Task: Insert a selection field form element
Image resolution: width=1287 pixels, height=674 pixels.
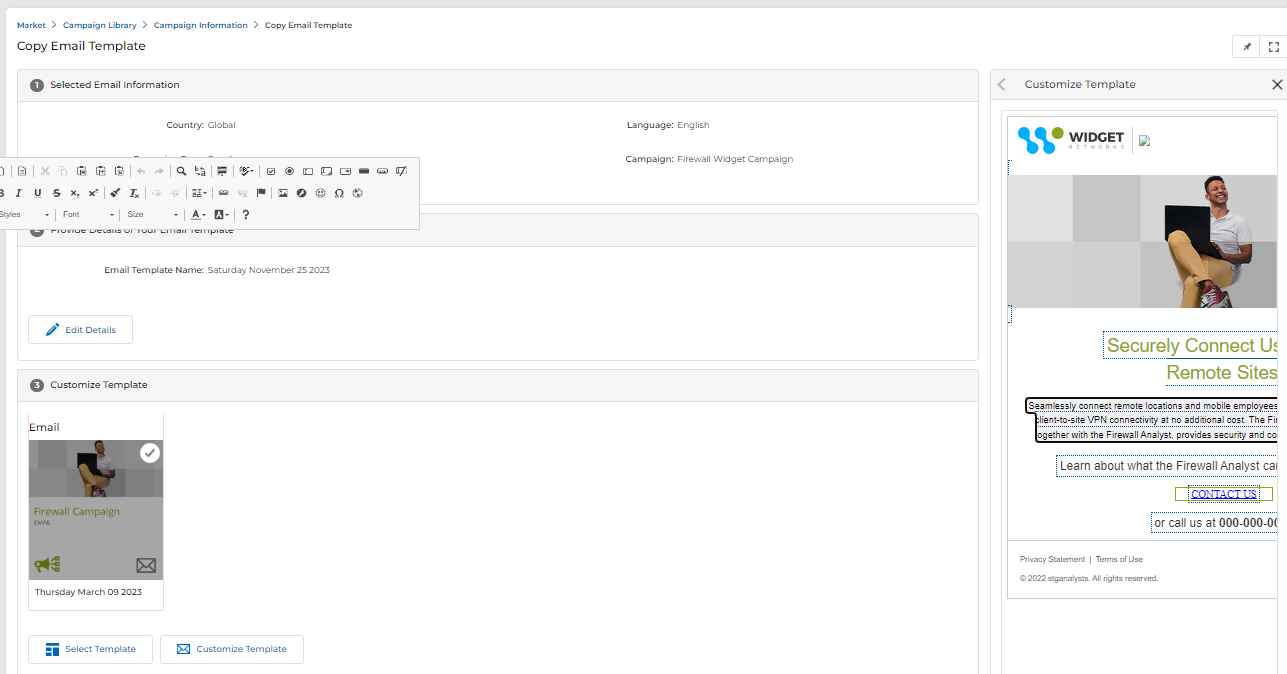Action: [x=345, y=171]
